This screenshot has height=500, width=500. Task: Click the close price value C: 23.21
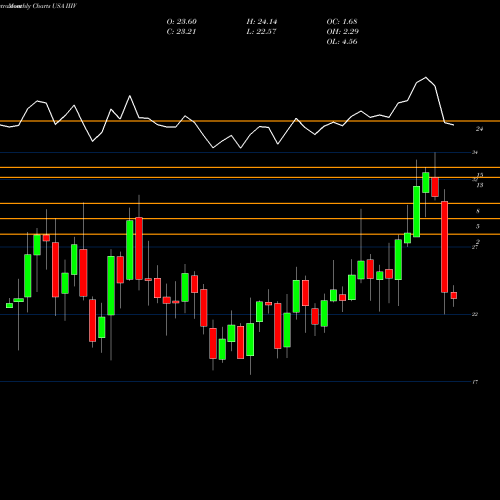[181, 32]
